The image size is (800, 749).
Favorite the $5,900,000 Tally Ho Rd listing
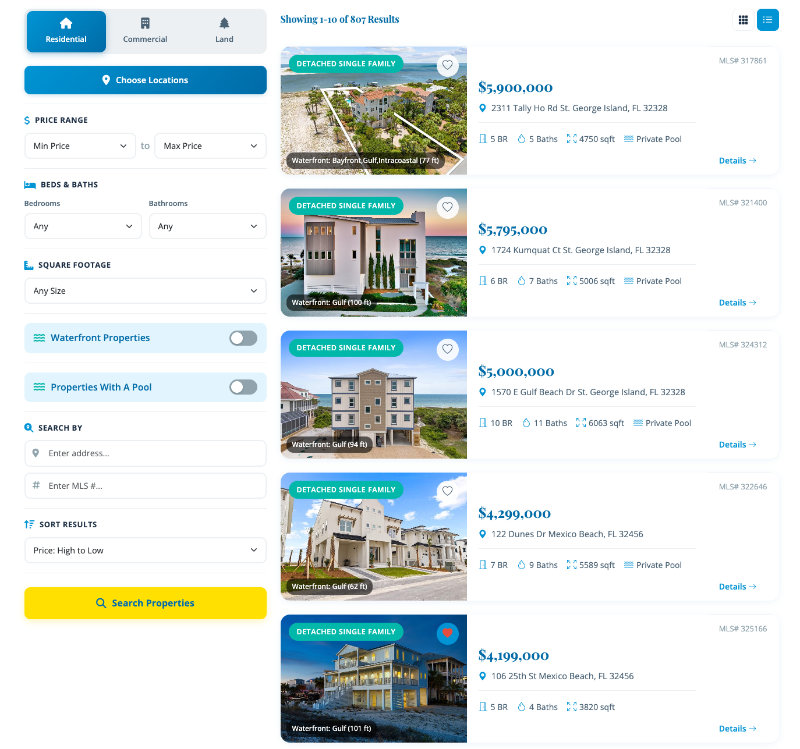448,65
